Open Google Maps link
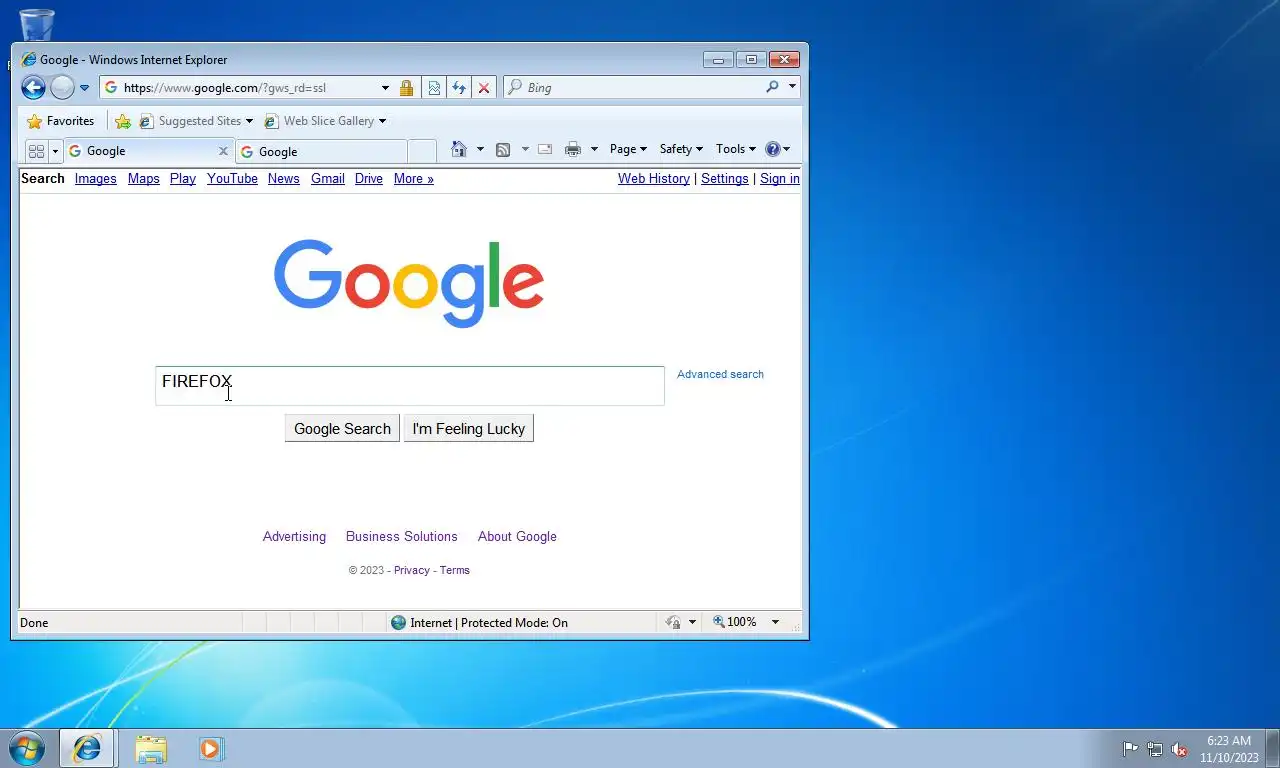The image size is (1280, 768). tap(144, 179)
